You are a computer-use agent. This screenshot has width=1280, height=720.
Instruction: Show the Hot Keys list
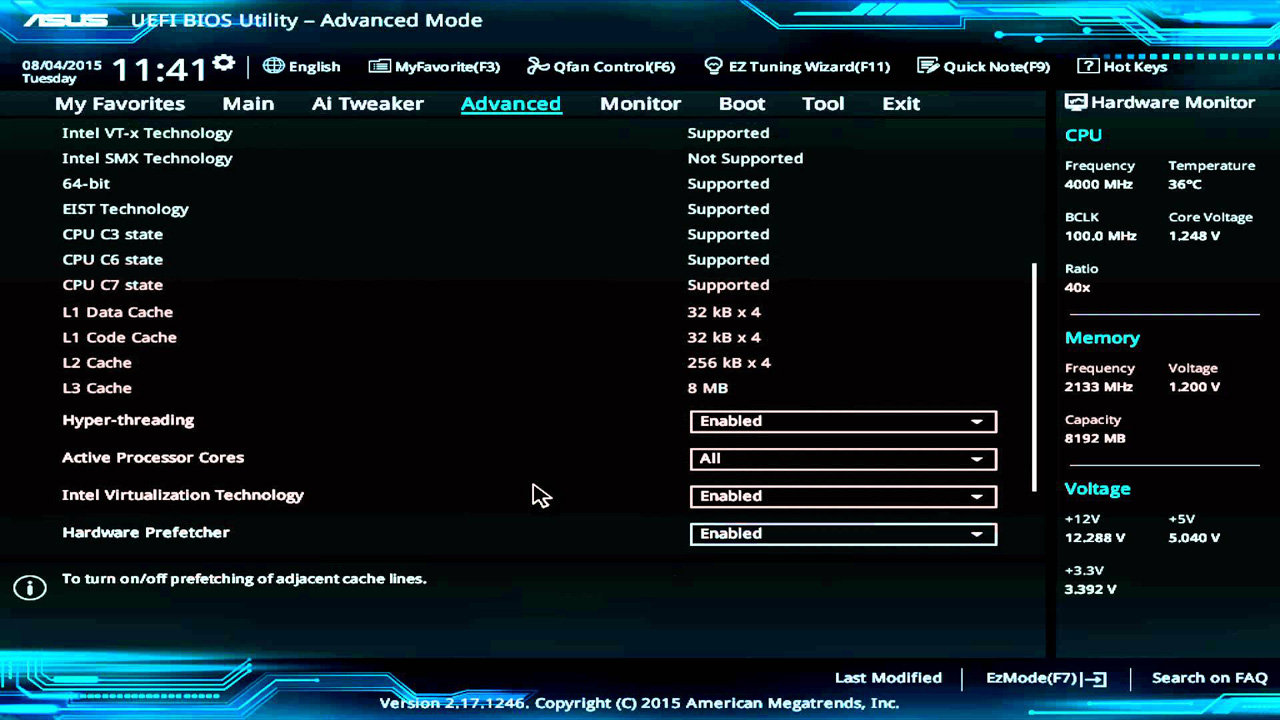1122,67
